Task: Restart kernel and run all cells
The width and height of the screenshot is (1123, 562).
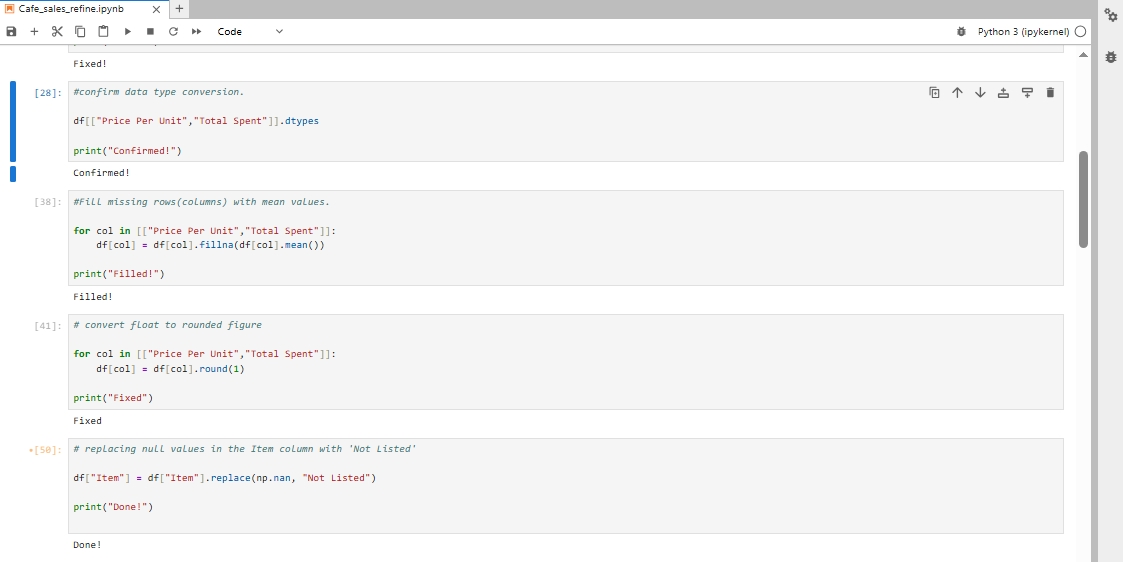Action: coord(196,32)
